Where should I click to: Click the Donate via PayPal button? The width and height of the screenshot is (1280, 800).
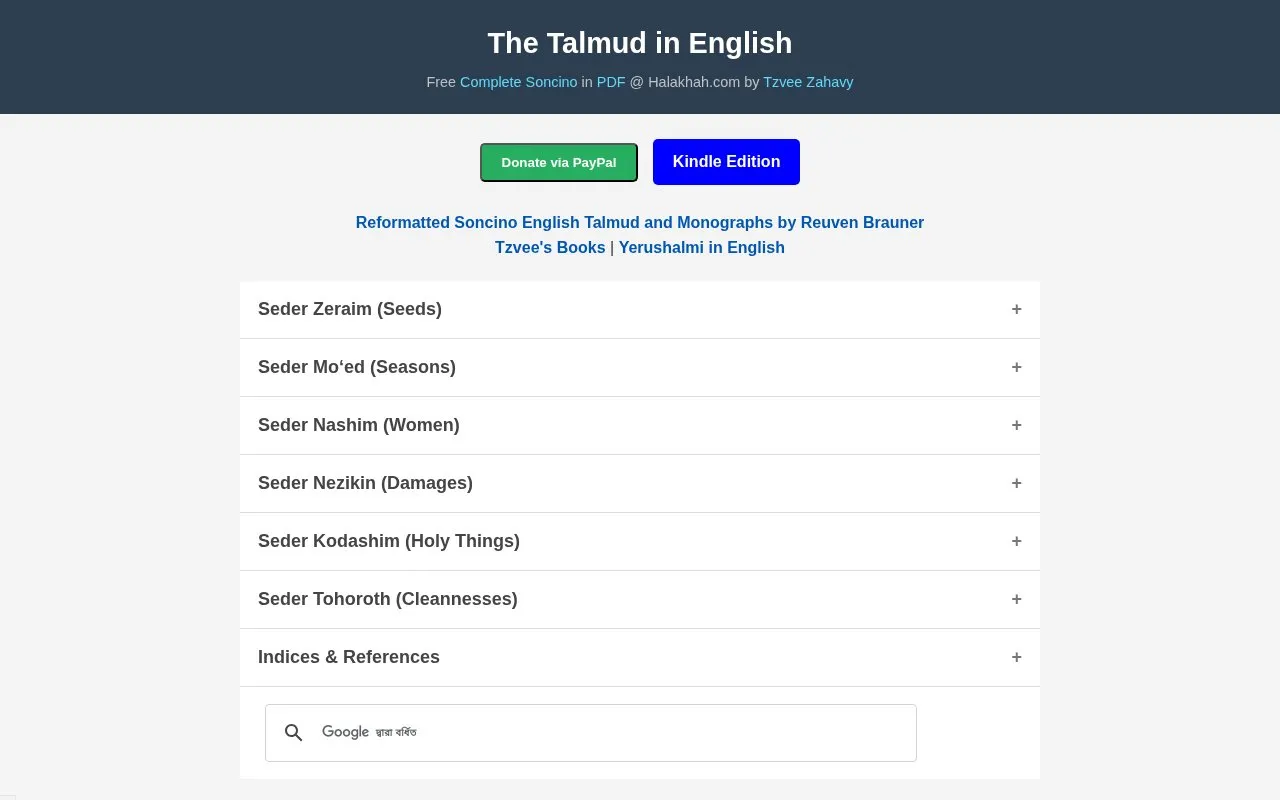(559, 162)
